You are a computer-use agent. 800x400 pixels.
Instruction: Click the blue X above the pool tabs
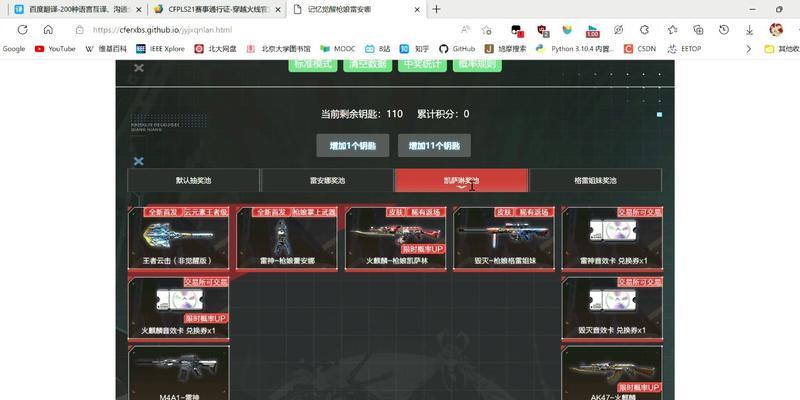tap(138, 161)
